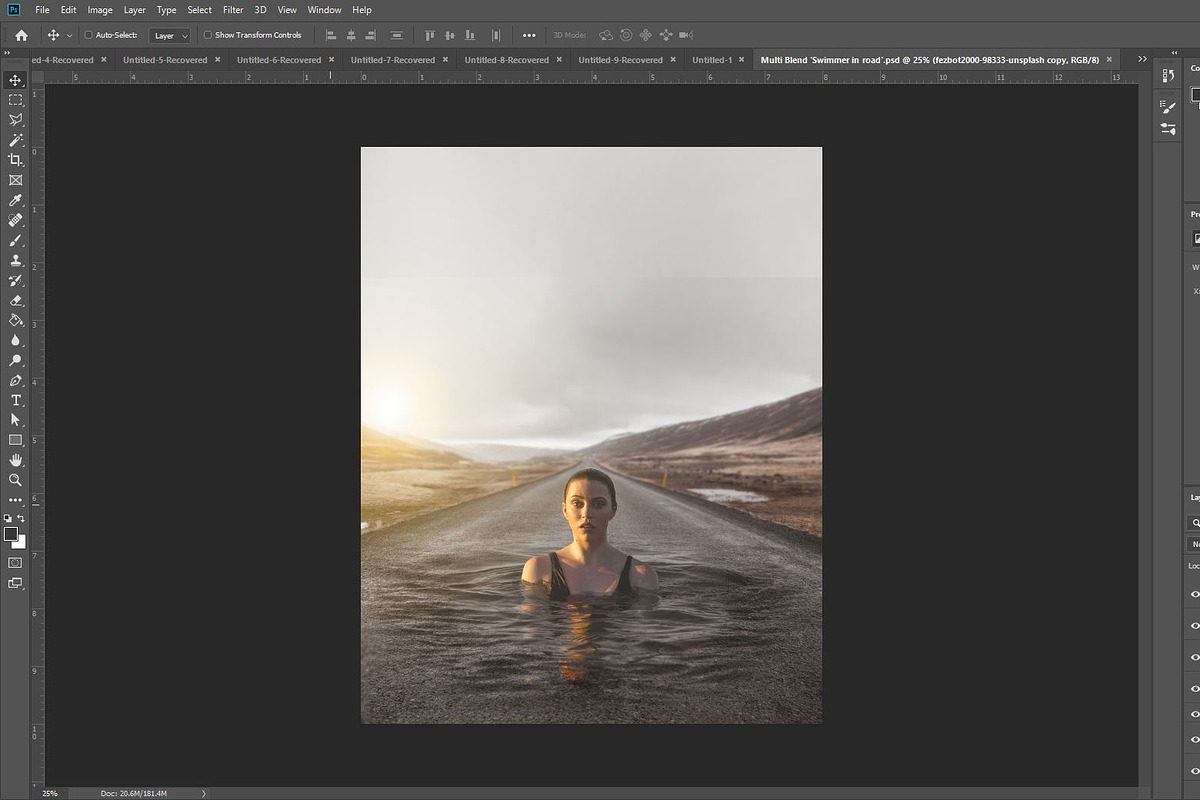Open align and distribute more options
The height and width of the screenshot is (800, 1200).
point(529,35)
